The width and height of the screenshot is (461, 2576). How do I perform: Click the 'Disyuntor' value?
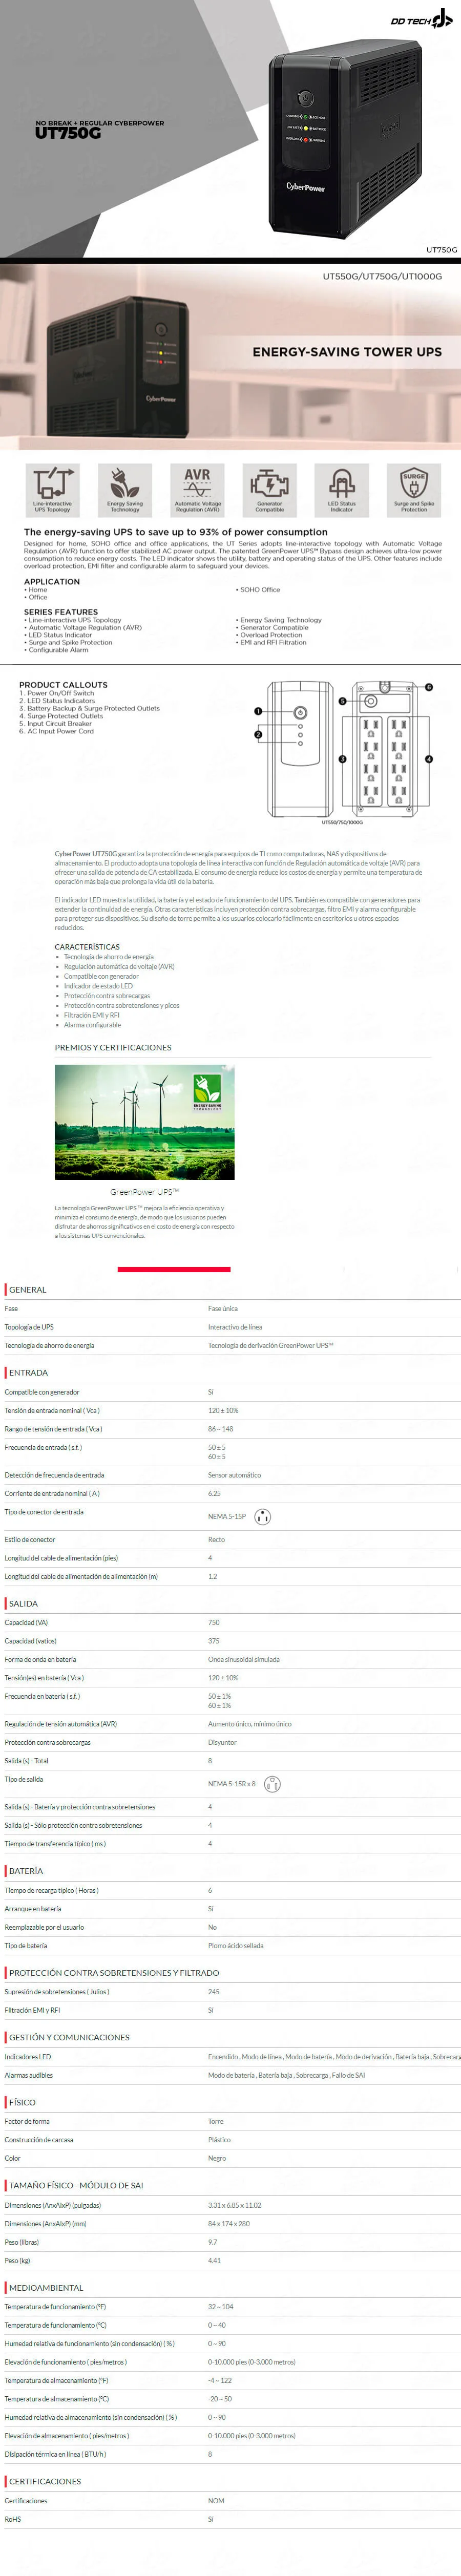(222, 1742)
